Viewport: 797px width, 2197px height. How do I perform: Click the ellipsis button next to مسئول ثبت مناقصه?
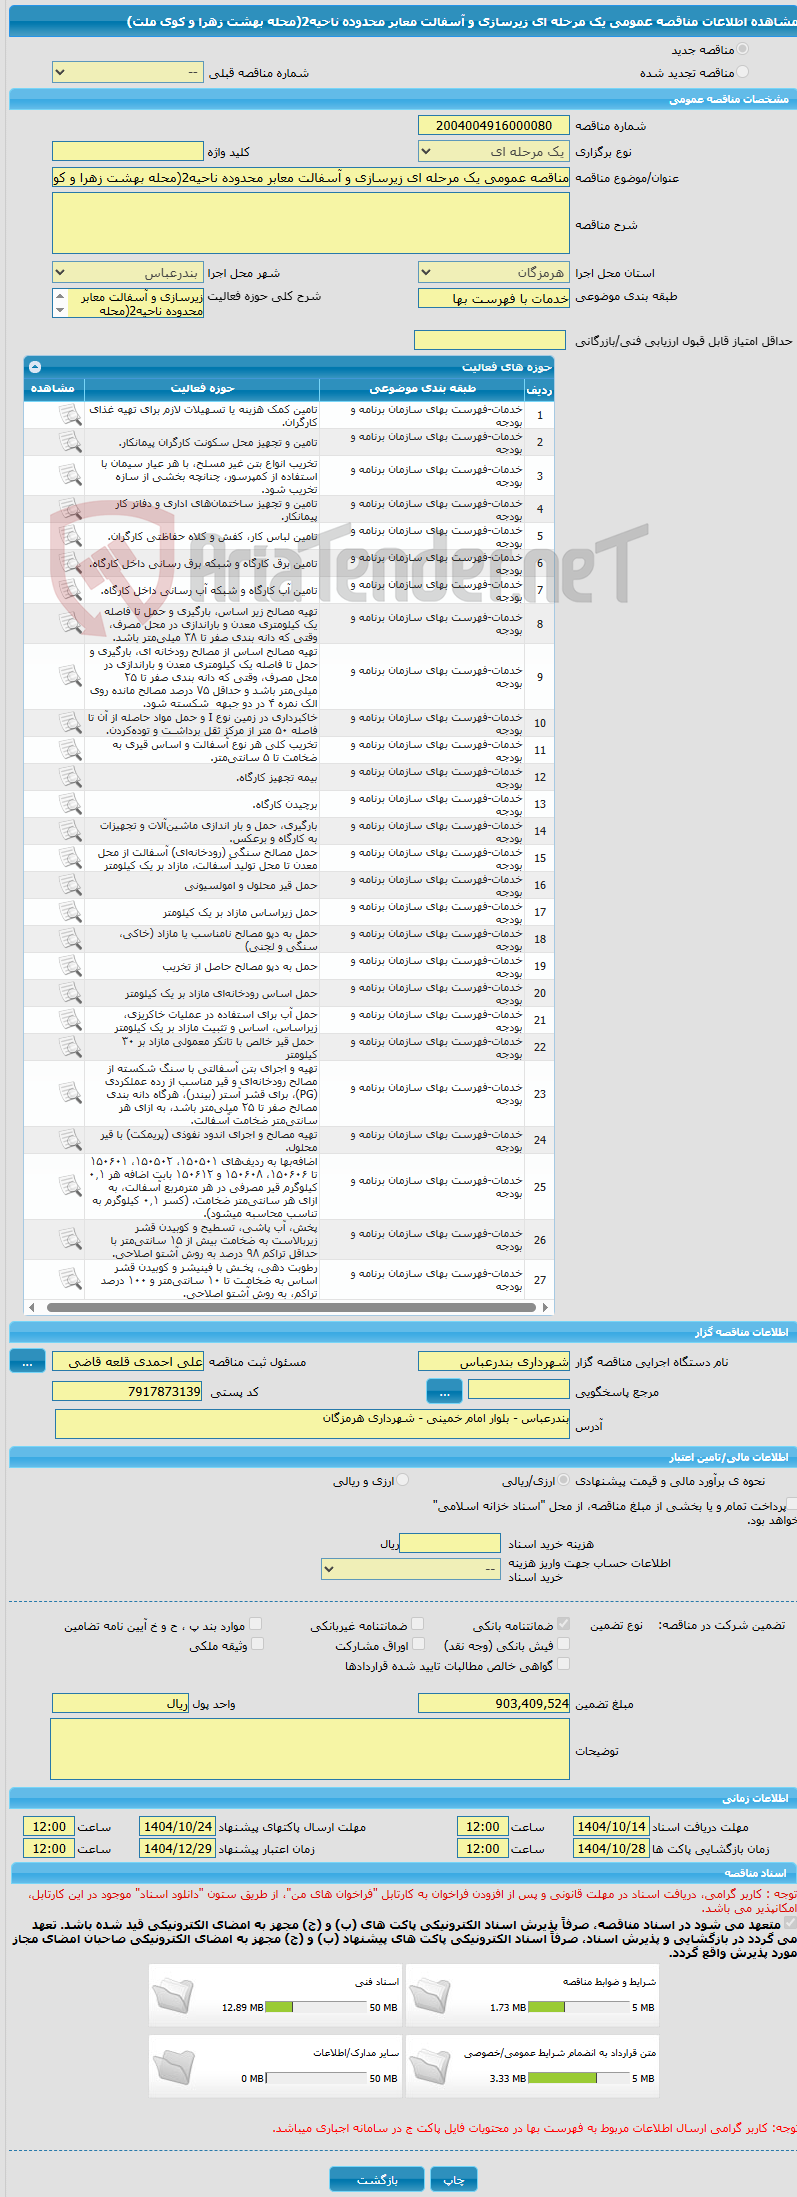coord(27,1362)
